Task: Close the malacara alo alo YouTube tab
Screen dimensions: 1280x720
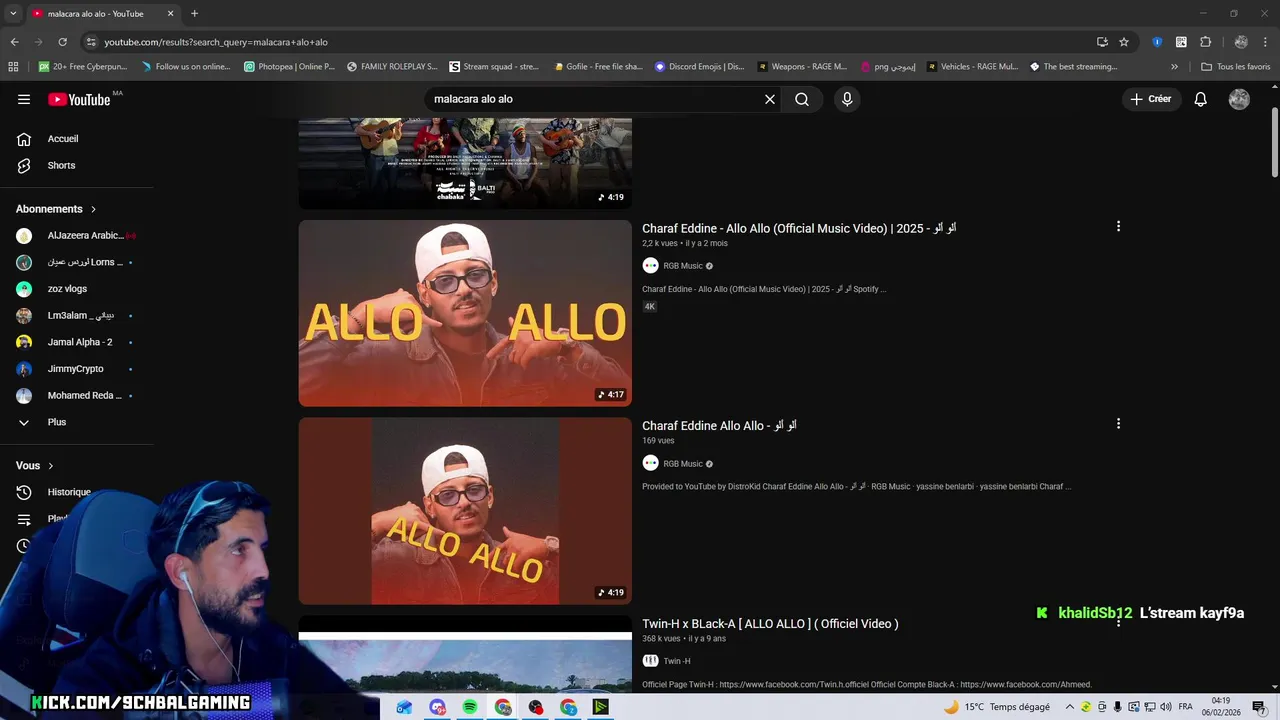Action: [170, 14]
